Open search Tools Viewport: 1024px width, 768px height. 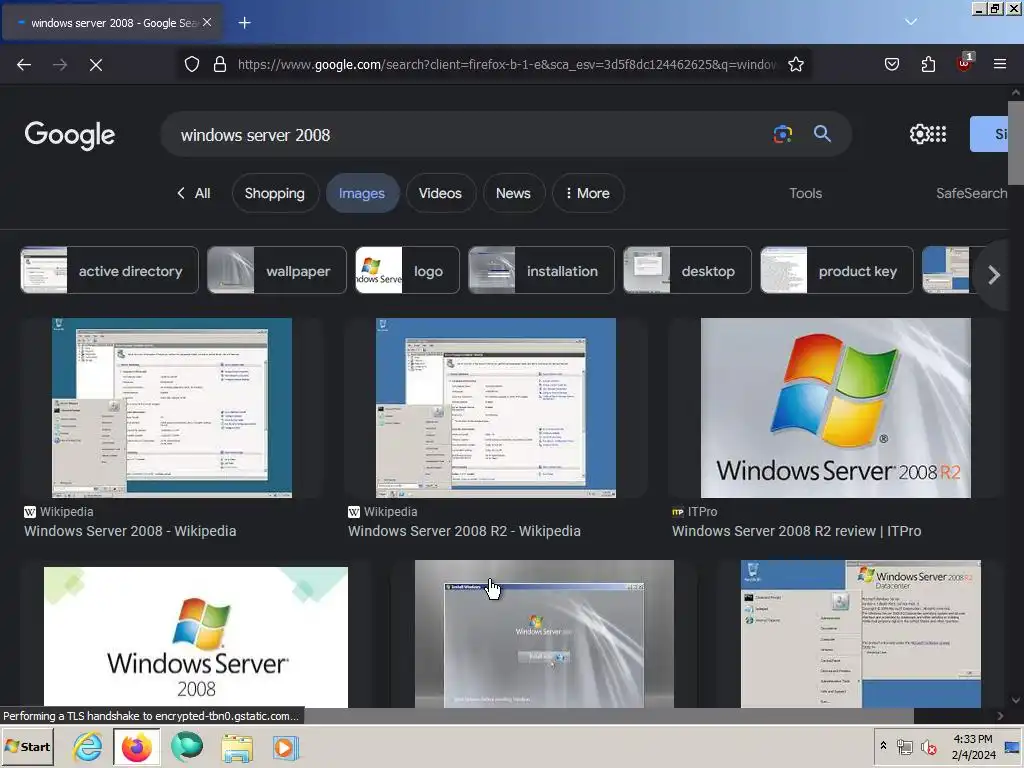(x=805, y=193)
